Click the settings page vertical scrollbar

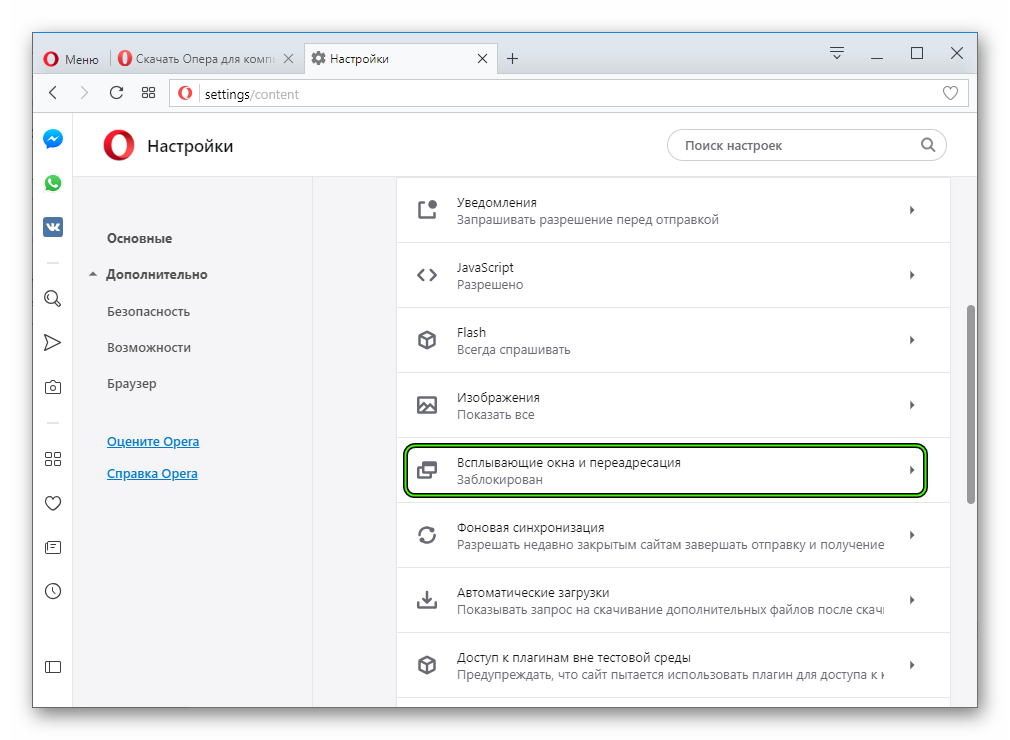(x=971, y=404)
